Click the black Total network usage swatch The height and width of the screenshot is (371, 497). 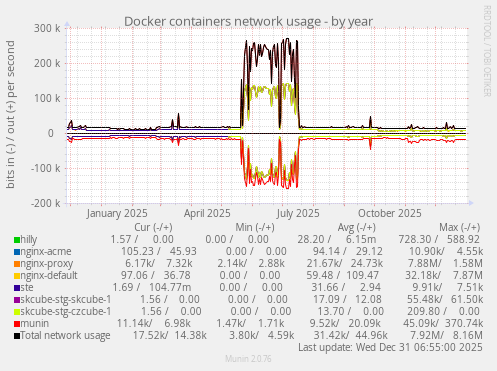coord(17,336)
